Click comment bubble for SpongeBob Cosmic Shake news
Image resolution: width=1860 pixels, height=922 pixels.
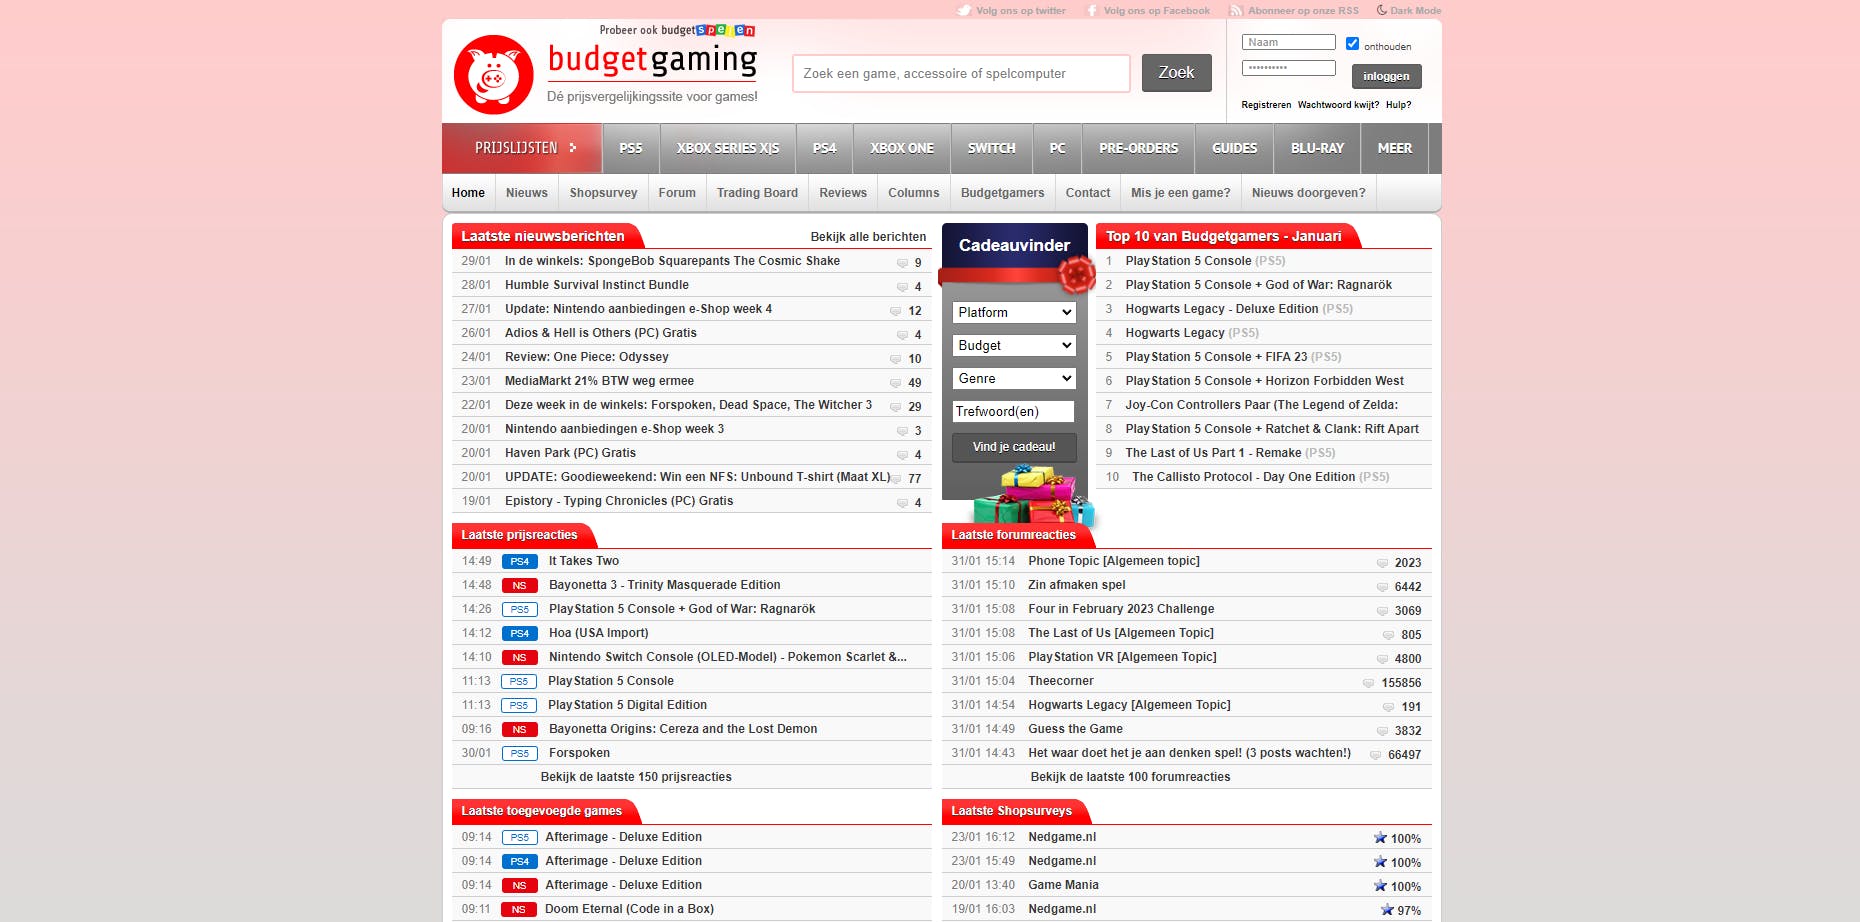[902, 263]
